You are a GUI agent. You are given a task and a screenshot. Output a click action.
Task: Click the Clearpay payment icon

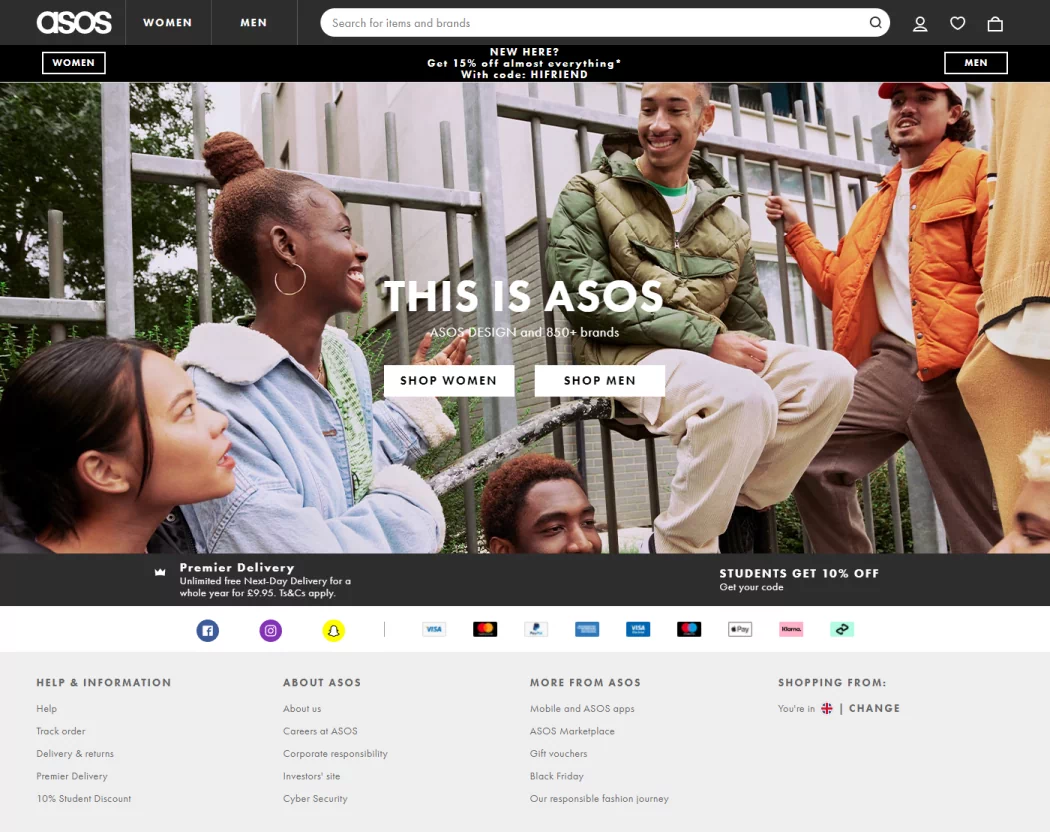(842, 629)
